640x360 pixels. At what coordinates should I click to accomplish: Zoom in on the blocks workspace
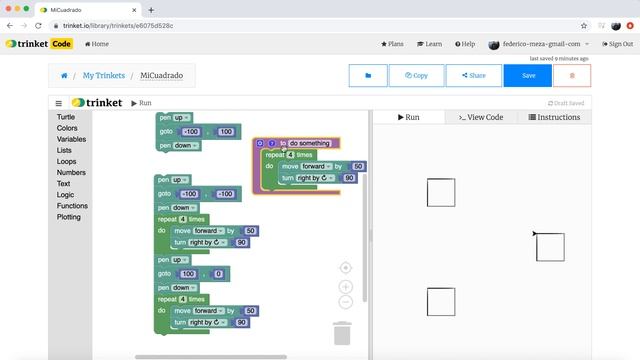[x=346, y=287]
